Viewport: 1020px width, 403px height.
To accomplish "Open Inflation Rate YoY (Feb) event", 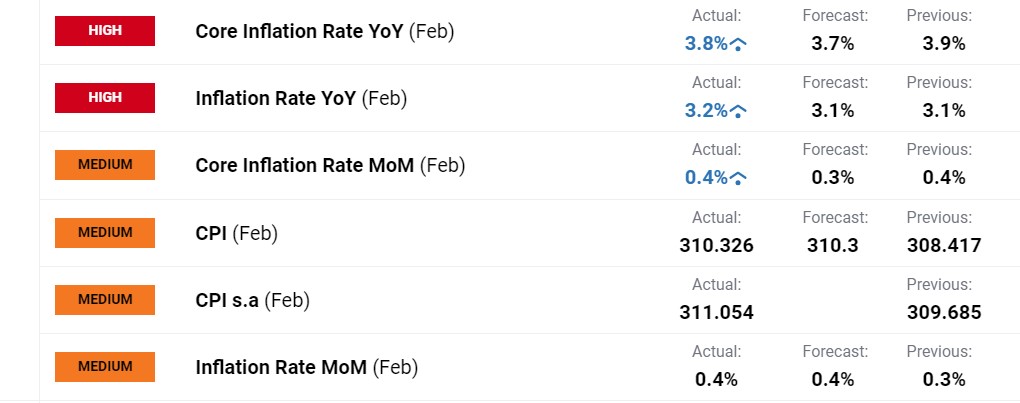I will [301, 99].
